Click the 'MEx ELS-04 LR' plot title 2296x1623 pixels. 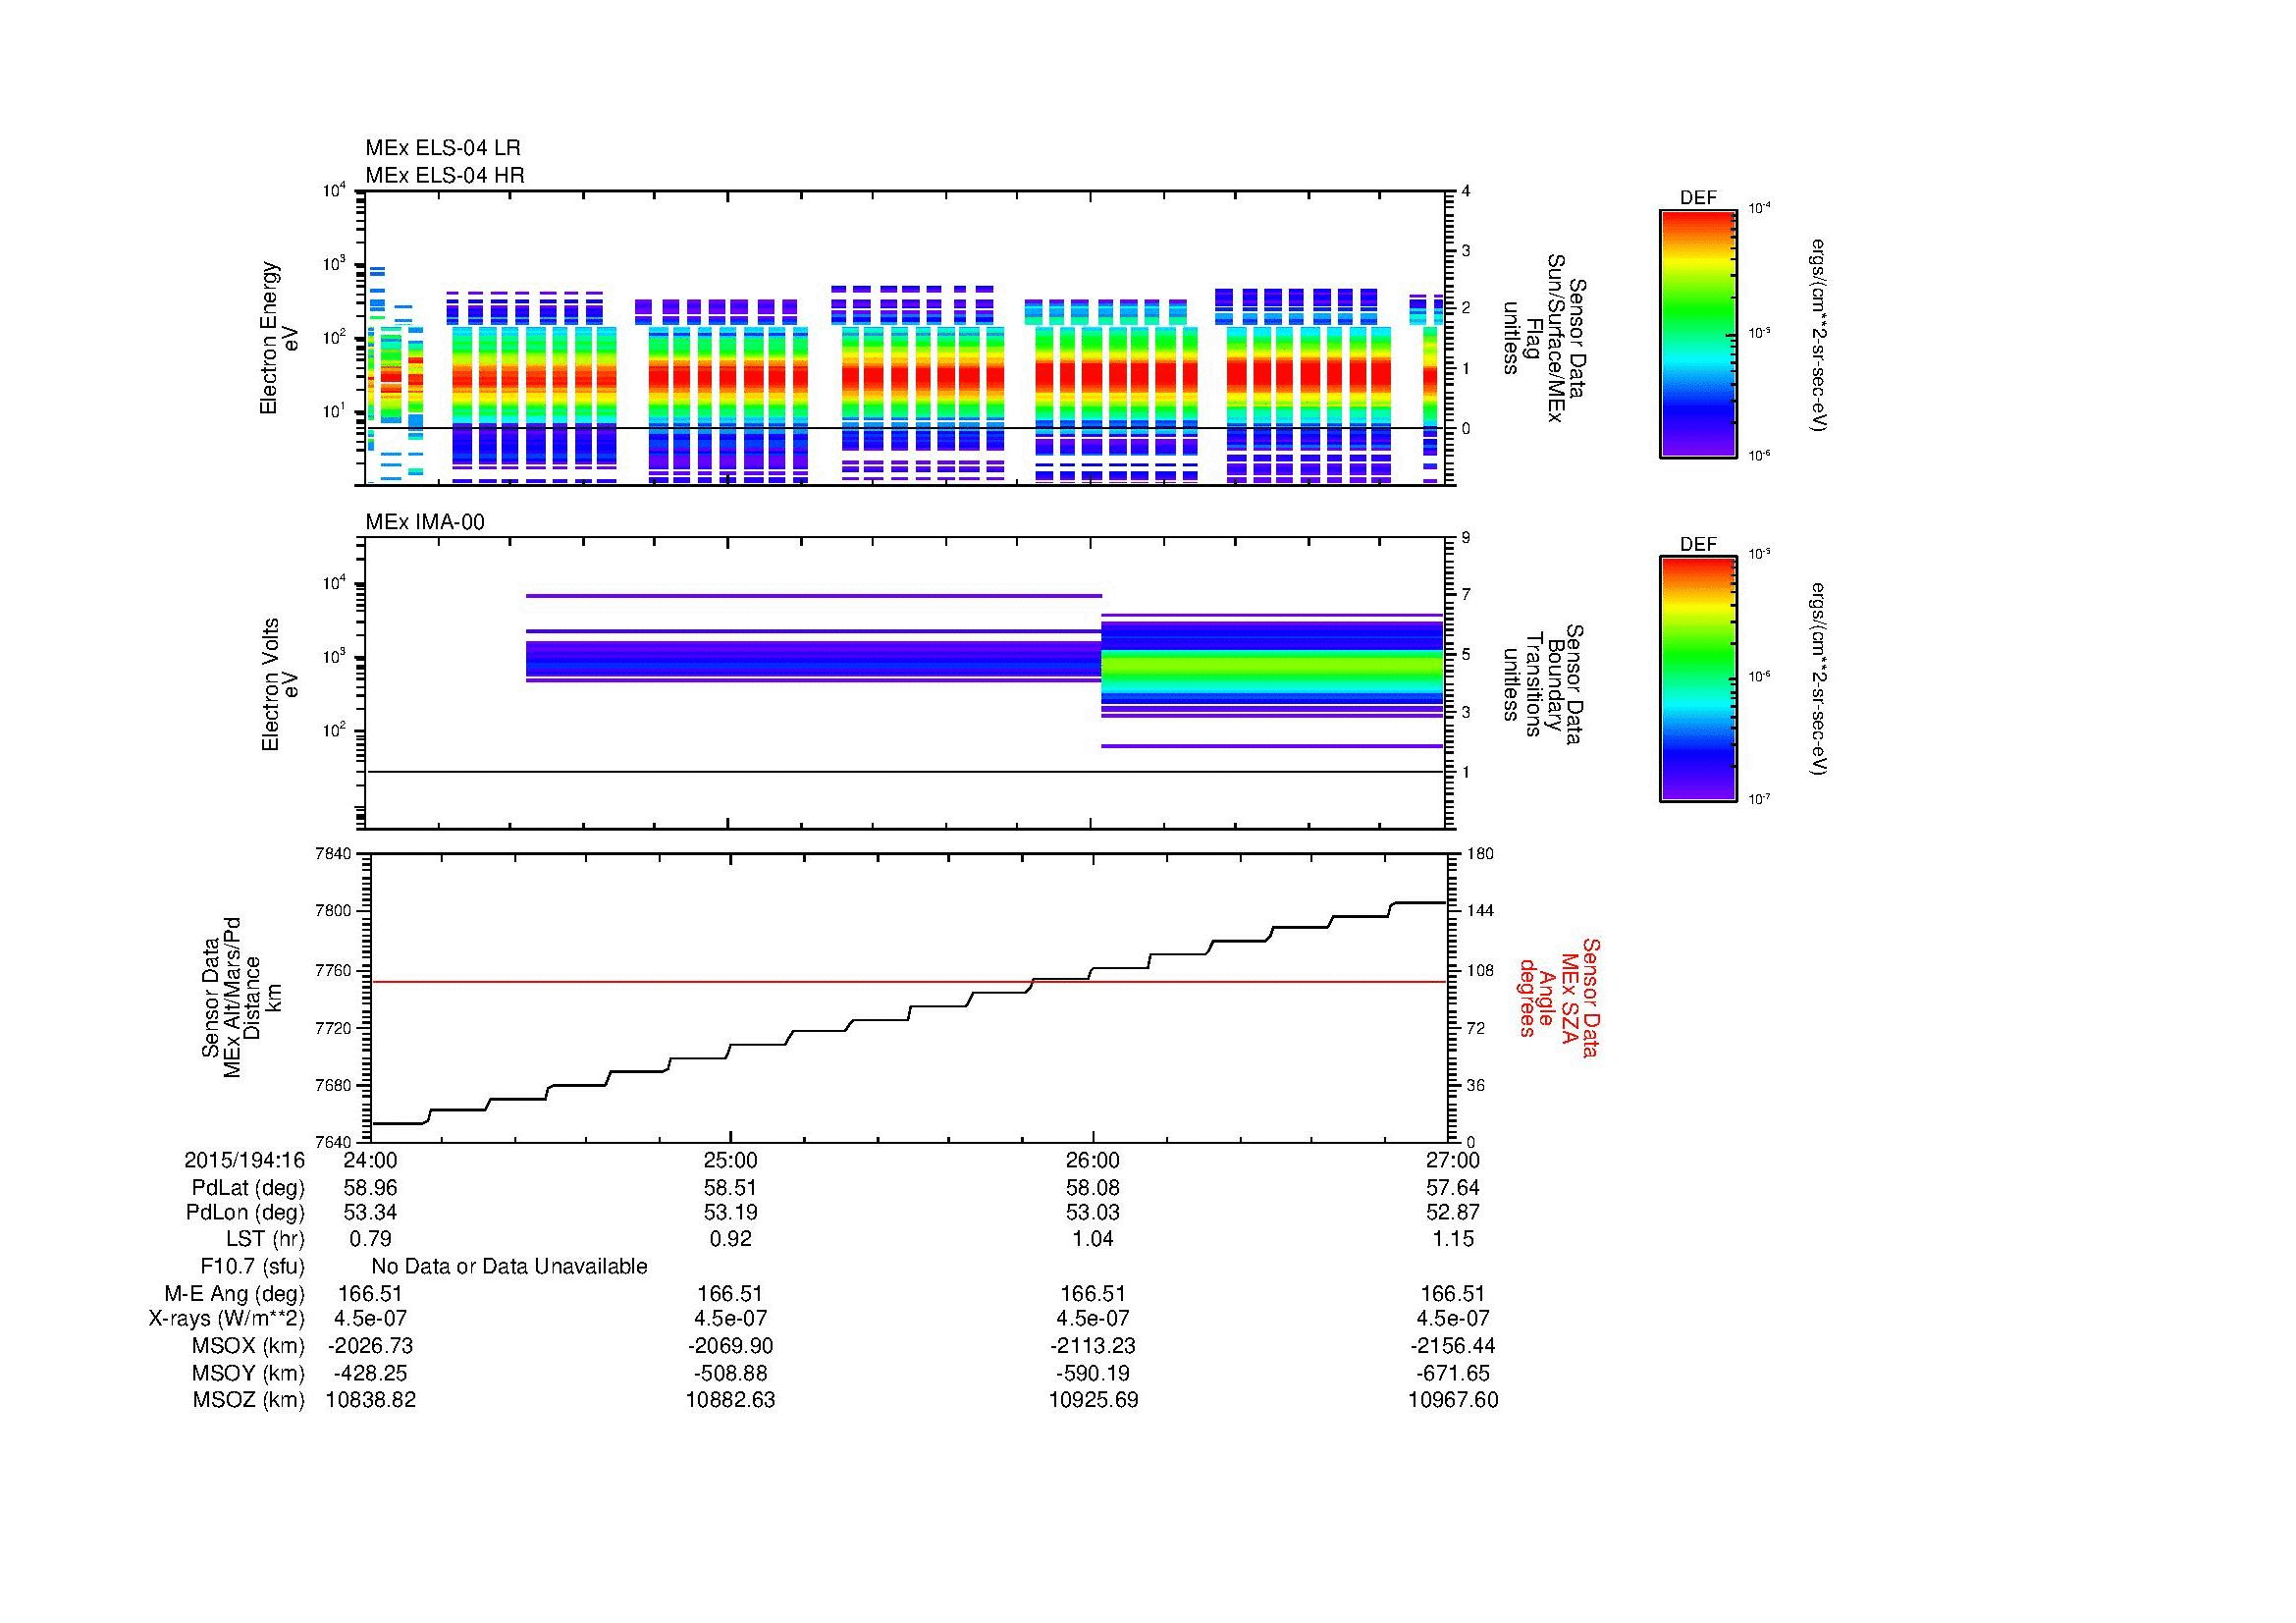(442, 148)
